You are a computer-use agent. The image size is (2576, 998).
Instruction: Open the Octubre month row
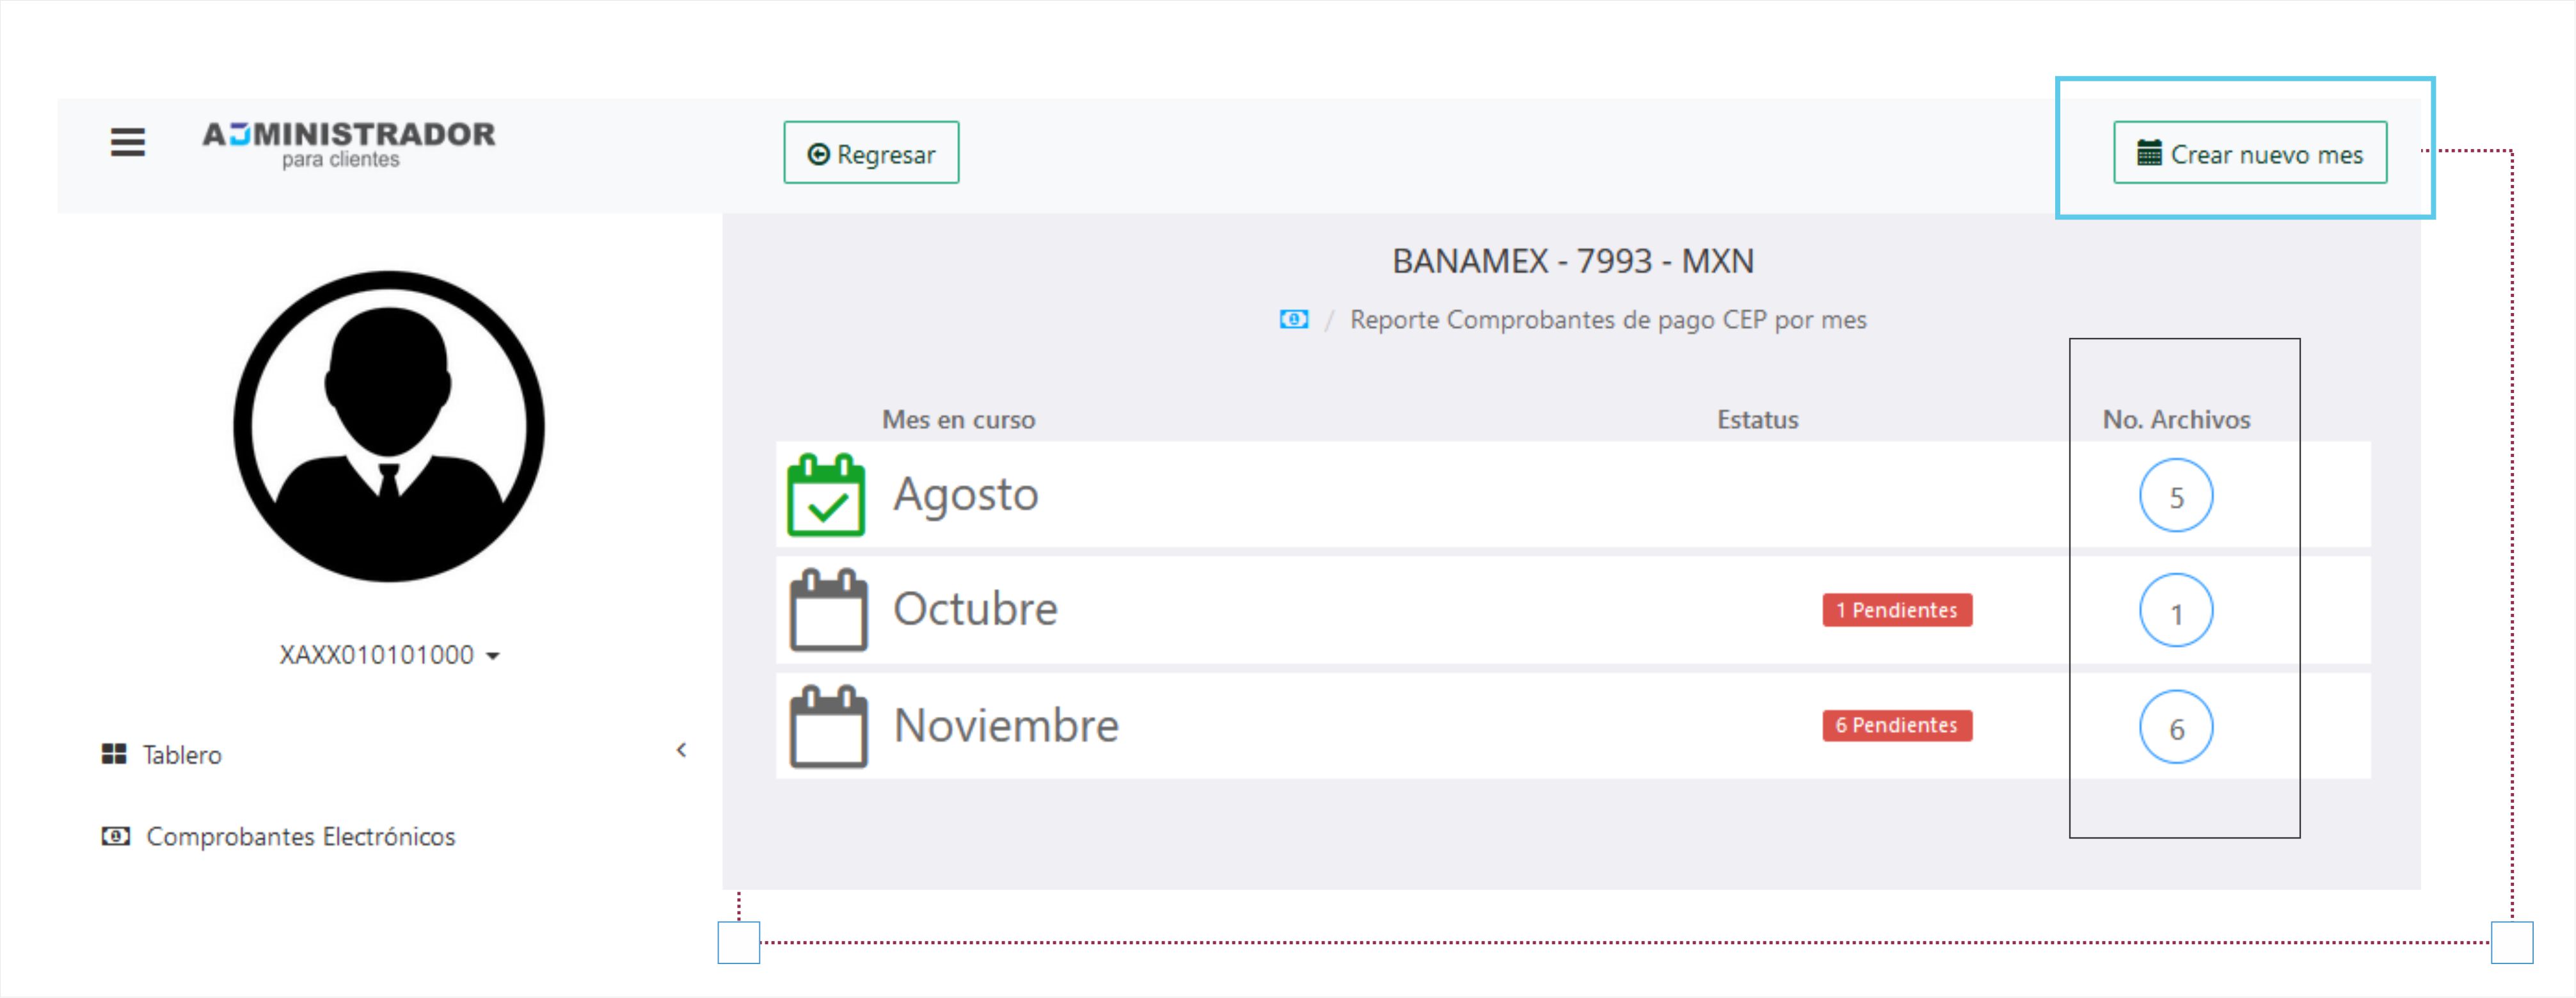point(1572,610)
